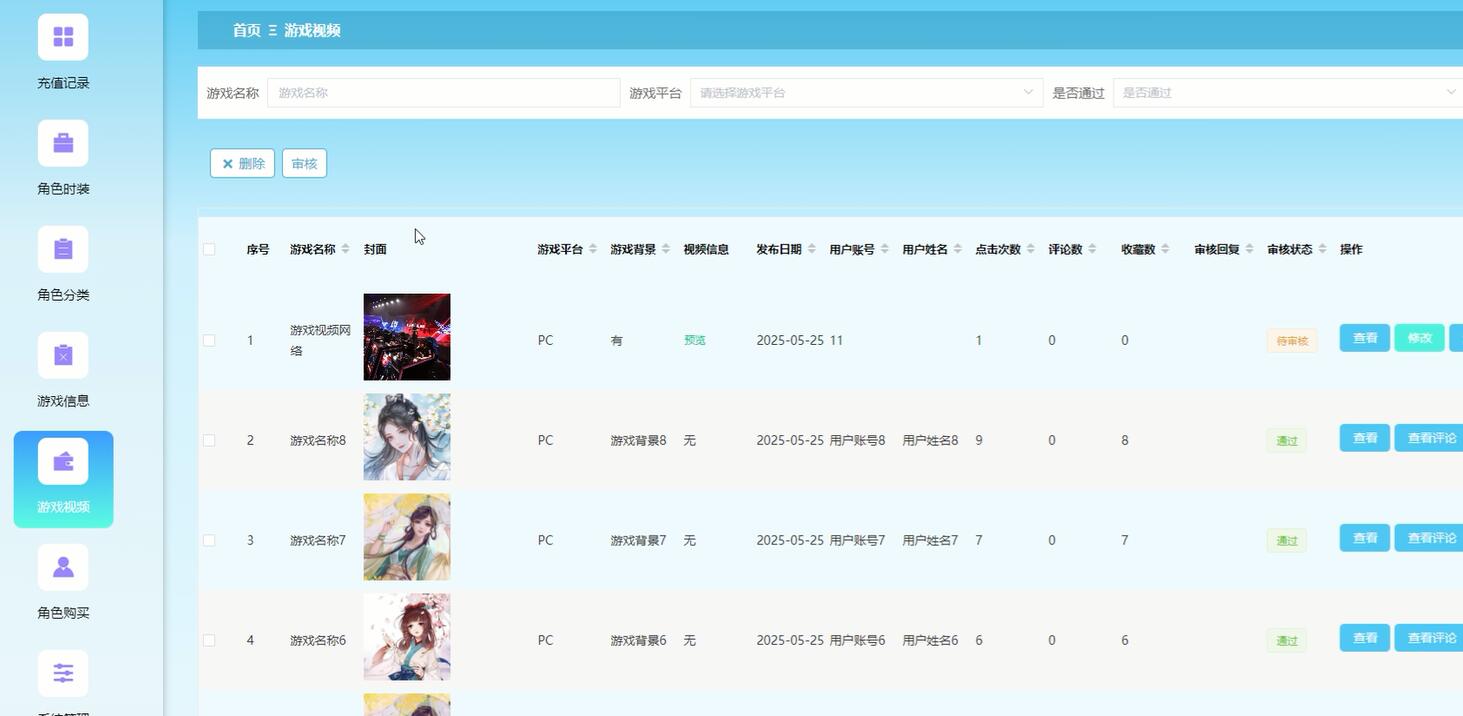
Task: Click the 待审核 status tag
Action: pos(1292,341)
